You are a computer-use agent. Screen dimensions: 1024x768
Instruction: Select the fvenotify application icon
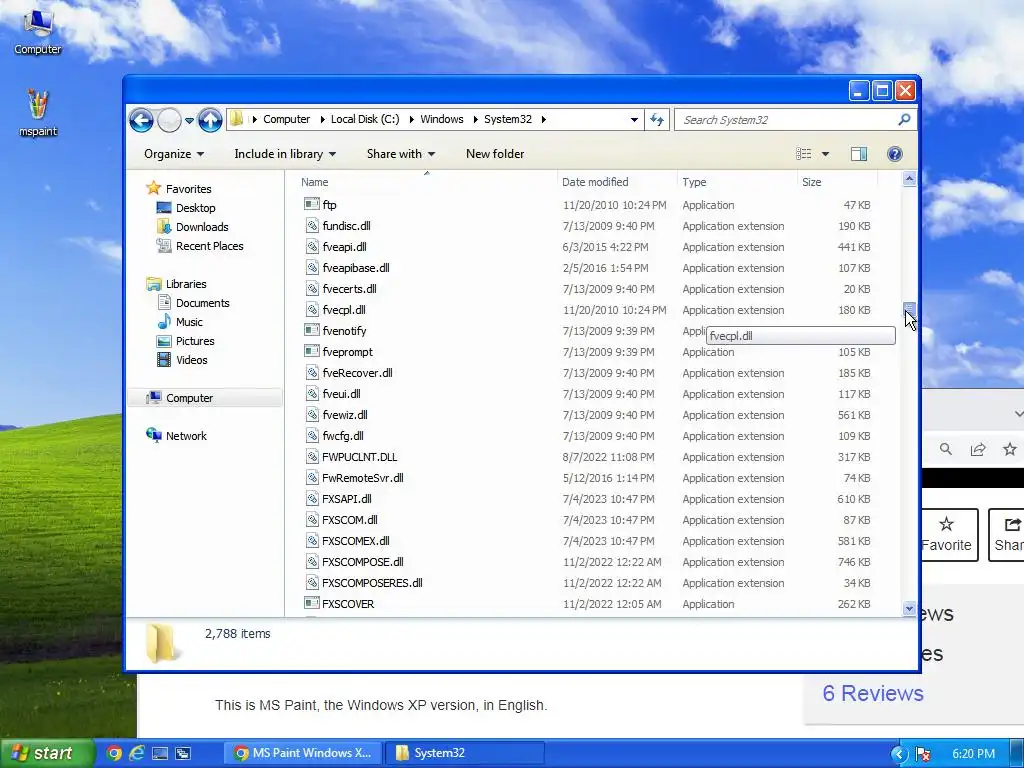click(x=312, y=330)
